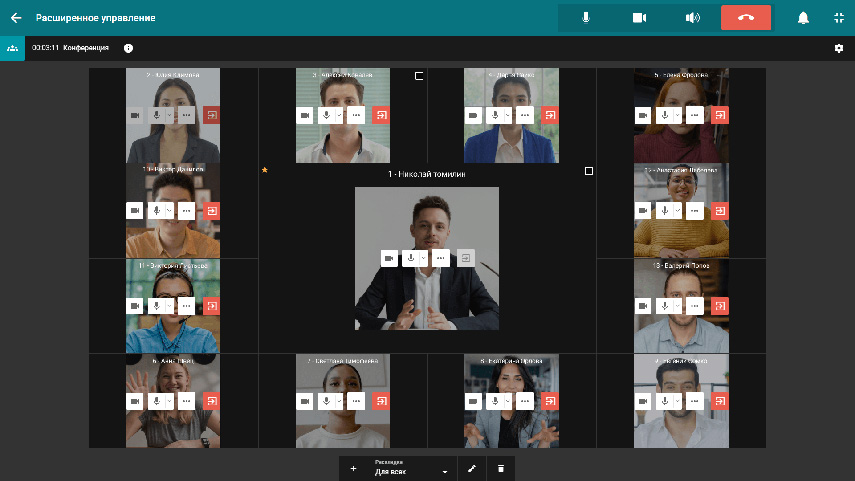Viewport: 855px width, 481px height.
Task: Open more options for participant 9
Action: 695,401
